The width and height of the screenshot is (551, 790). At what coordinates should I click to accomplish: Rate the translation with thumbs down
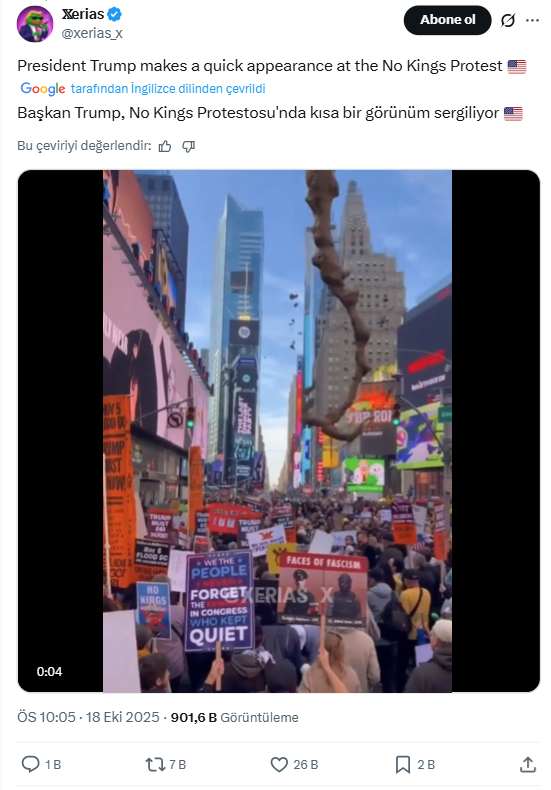tap(188, 146)
